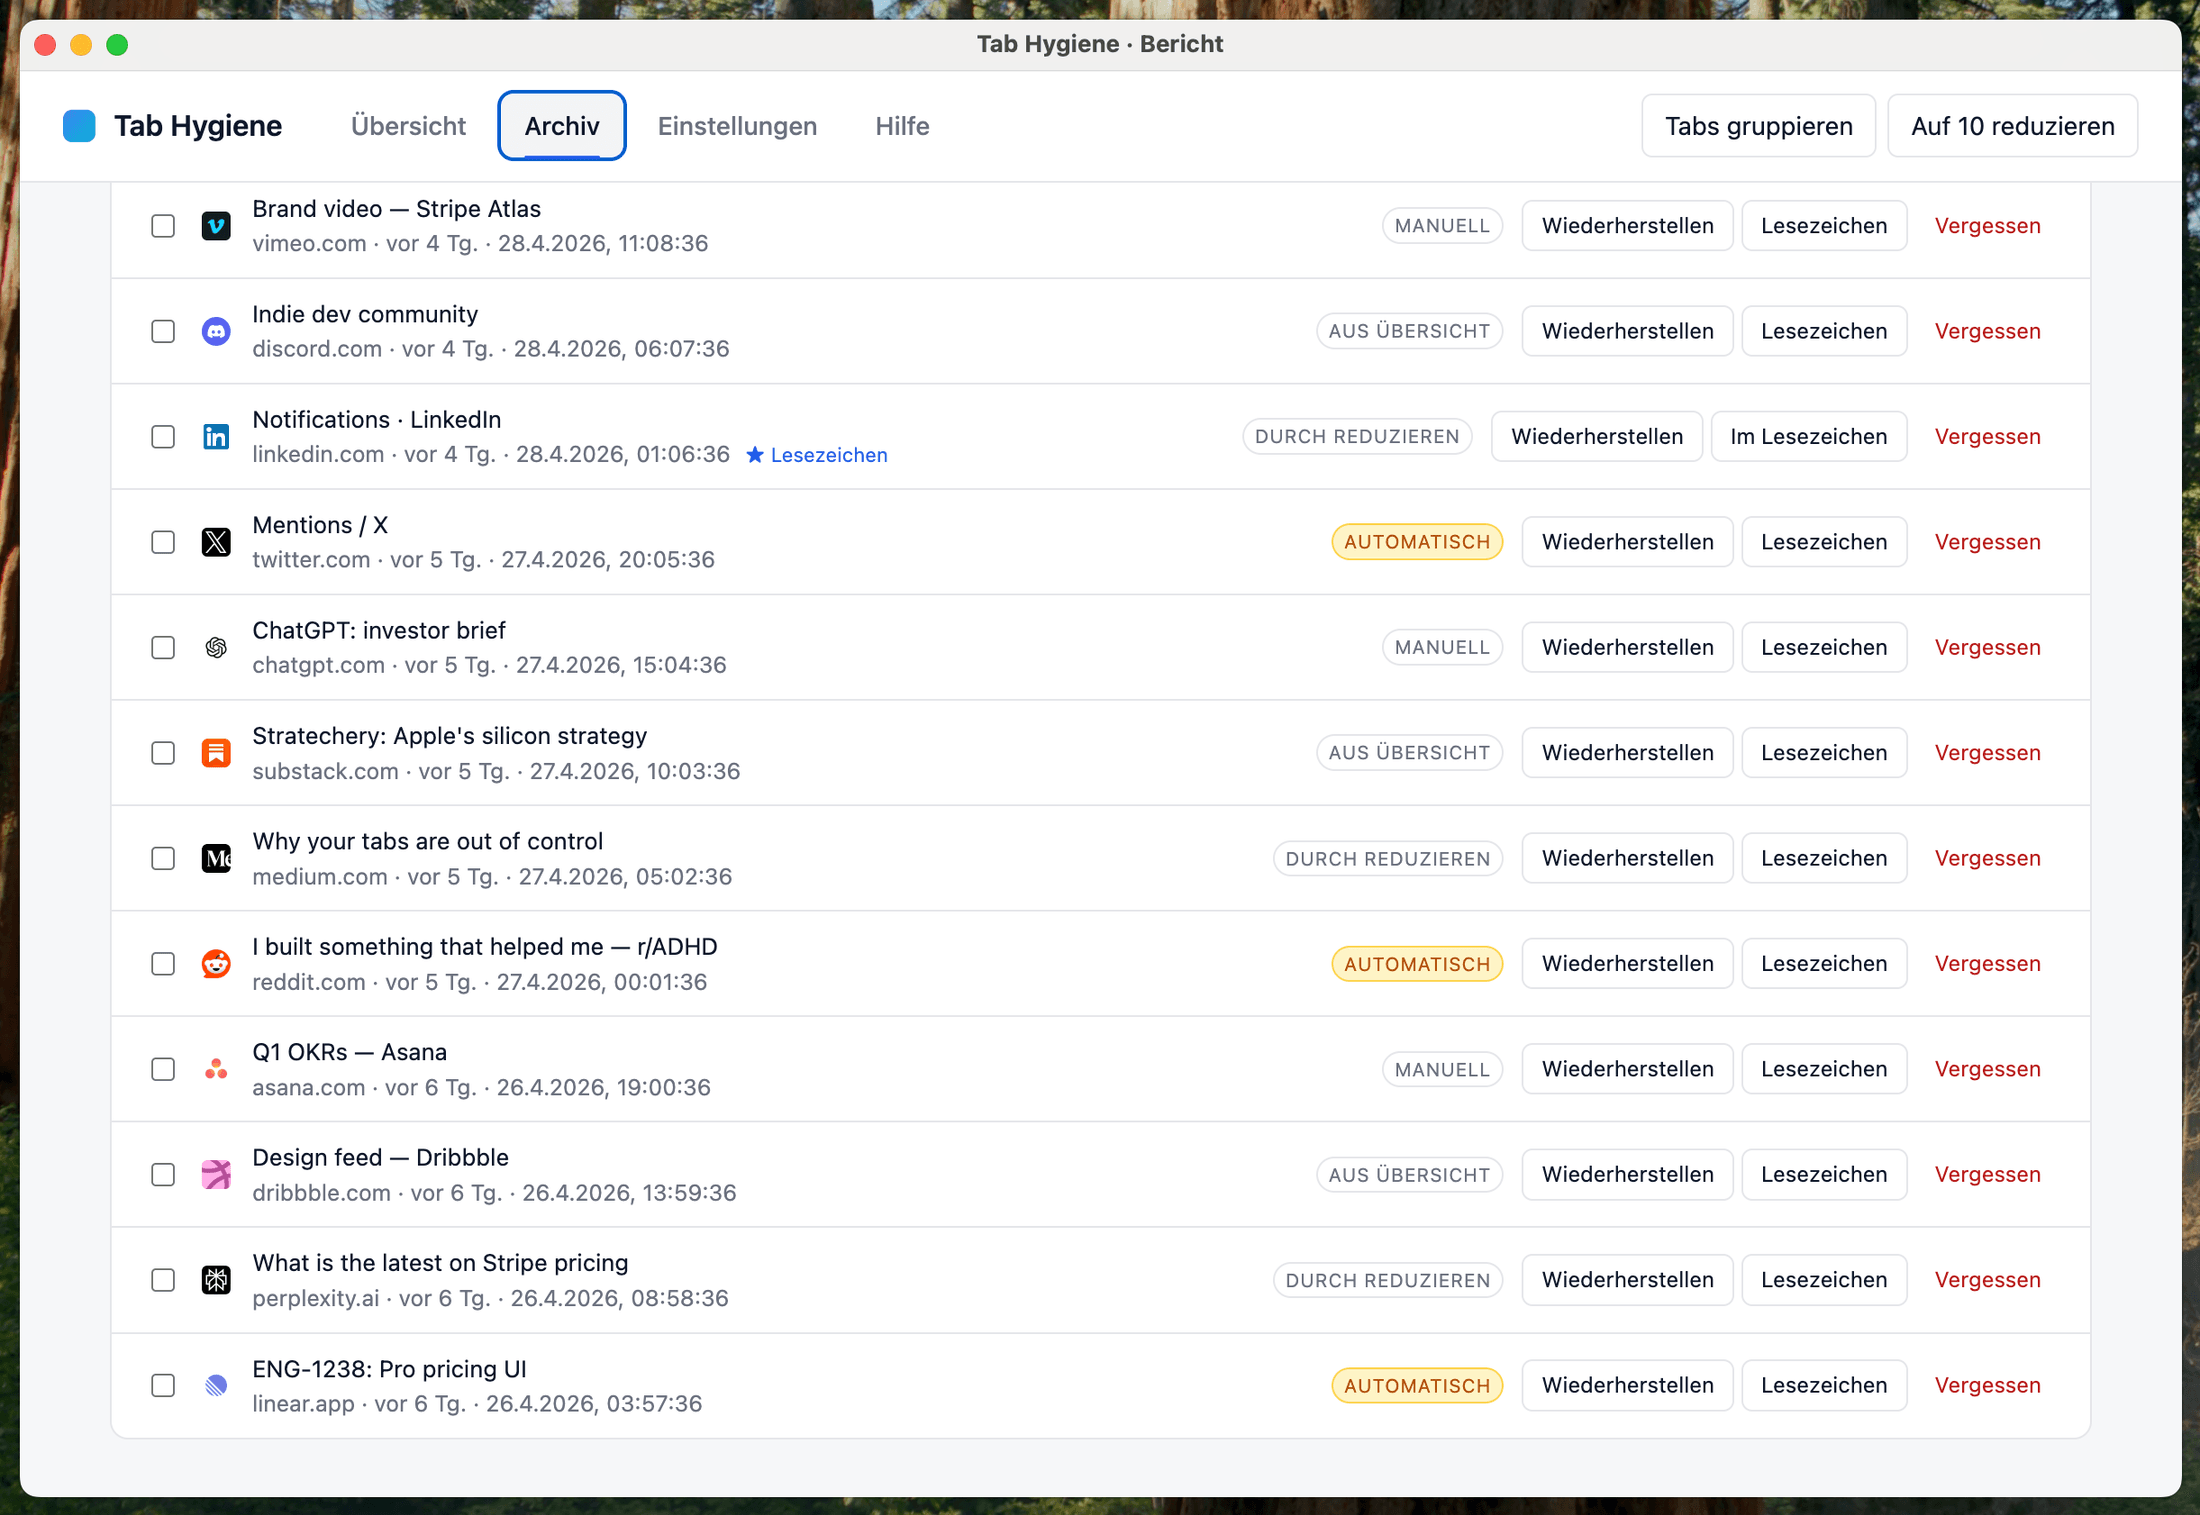Click the AUS ÜBERSICHT badge on Discord row

(1409, 331)
